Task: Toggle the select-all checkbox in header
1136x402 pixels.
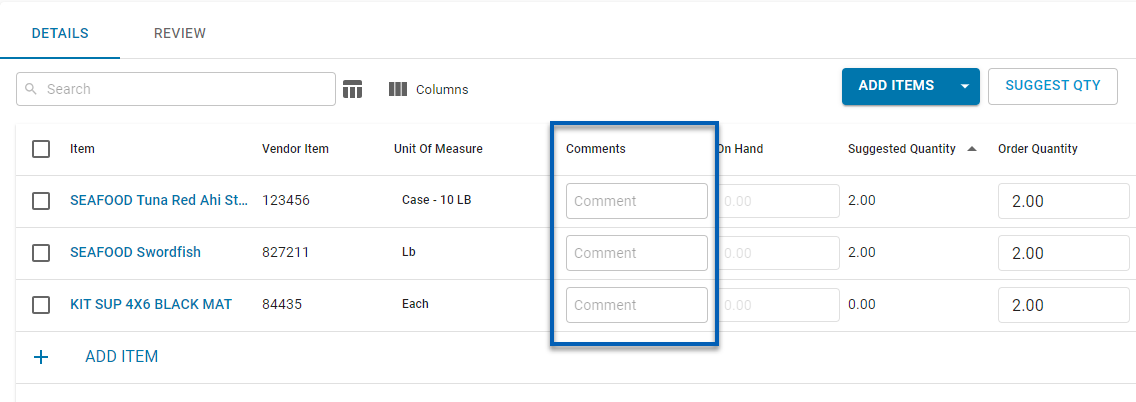Action: click(41, 148)
